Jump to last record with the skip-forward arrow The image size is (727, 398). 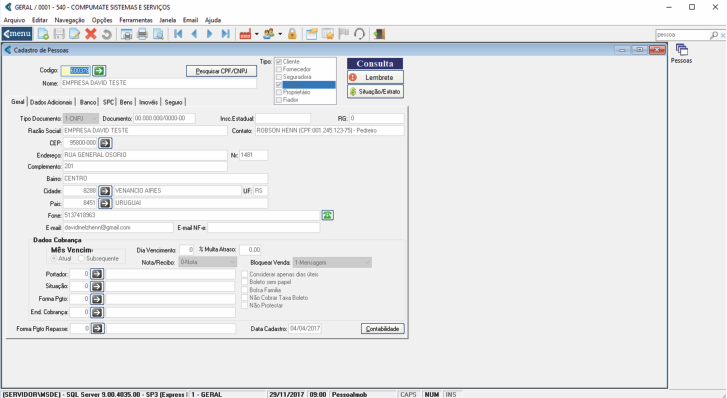[x=225, y=34]
